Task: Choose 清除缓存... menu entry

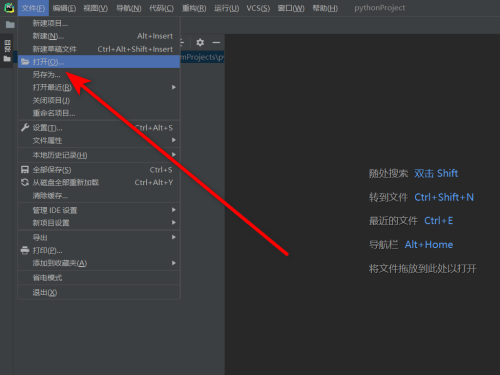Action: click(99, 195)
